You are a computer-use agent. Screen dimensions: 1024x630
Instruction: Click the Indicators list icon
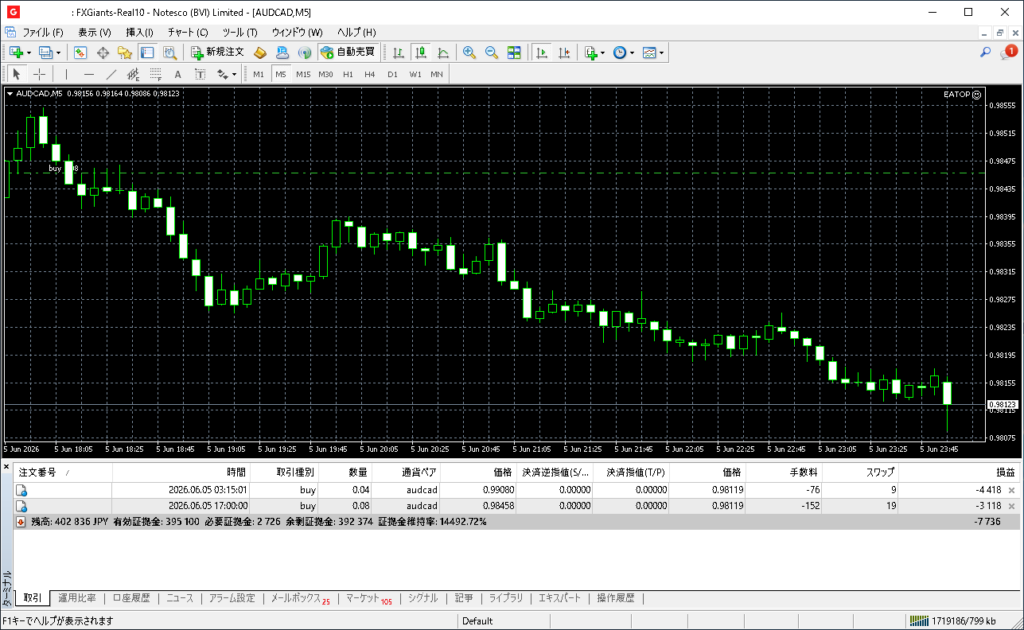click(x=591, y=53)
